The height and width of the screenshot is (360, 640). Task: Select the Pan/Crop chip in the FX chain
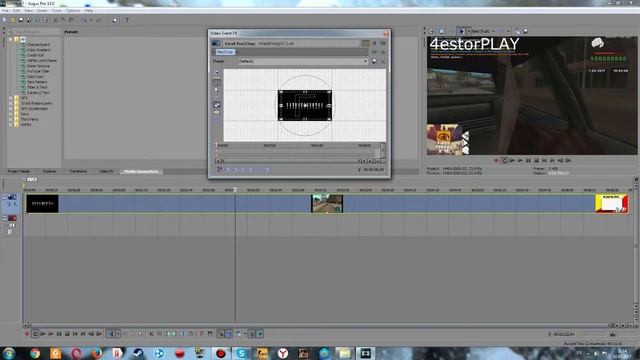(x=225, y=52)
